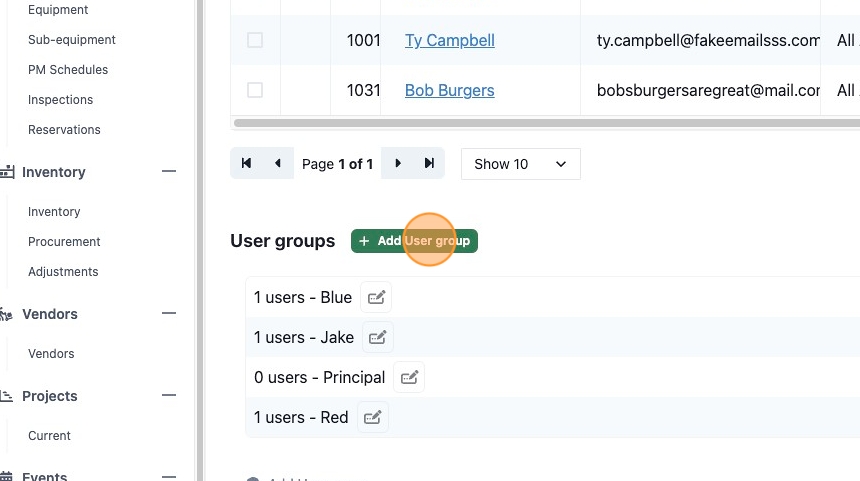Jump to the last page
This screenshot has height=481, width=860.
pos(429,163)
